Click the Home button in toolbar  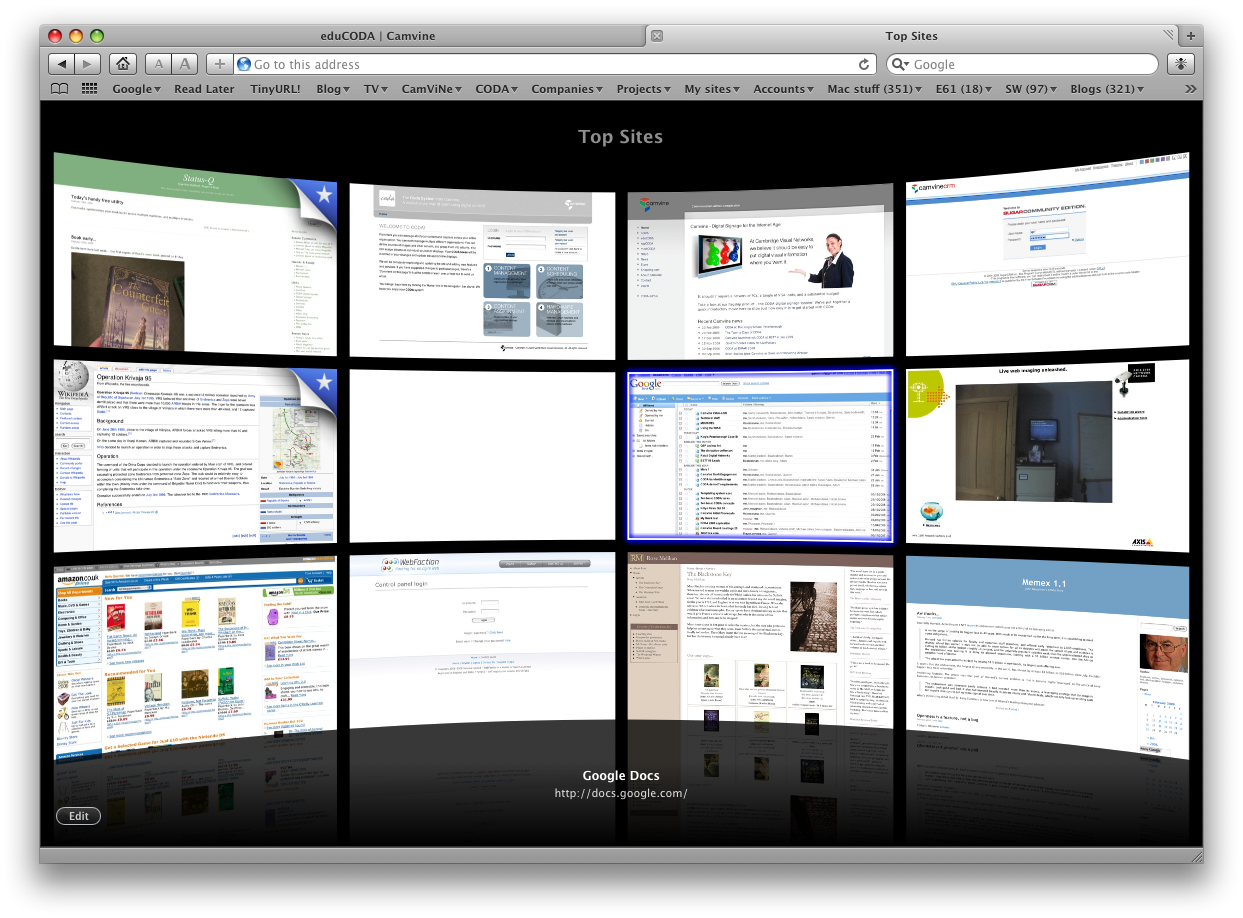click(x=122, y=64)
